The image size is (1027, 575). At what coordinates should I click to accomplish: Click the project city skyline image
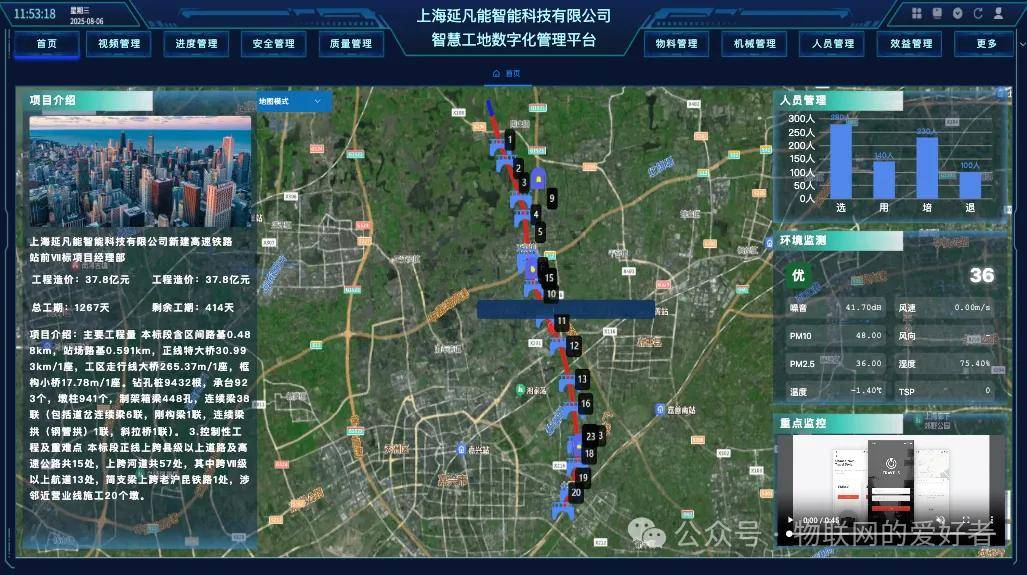coord(140,172)
